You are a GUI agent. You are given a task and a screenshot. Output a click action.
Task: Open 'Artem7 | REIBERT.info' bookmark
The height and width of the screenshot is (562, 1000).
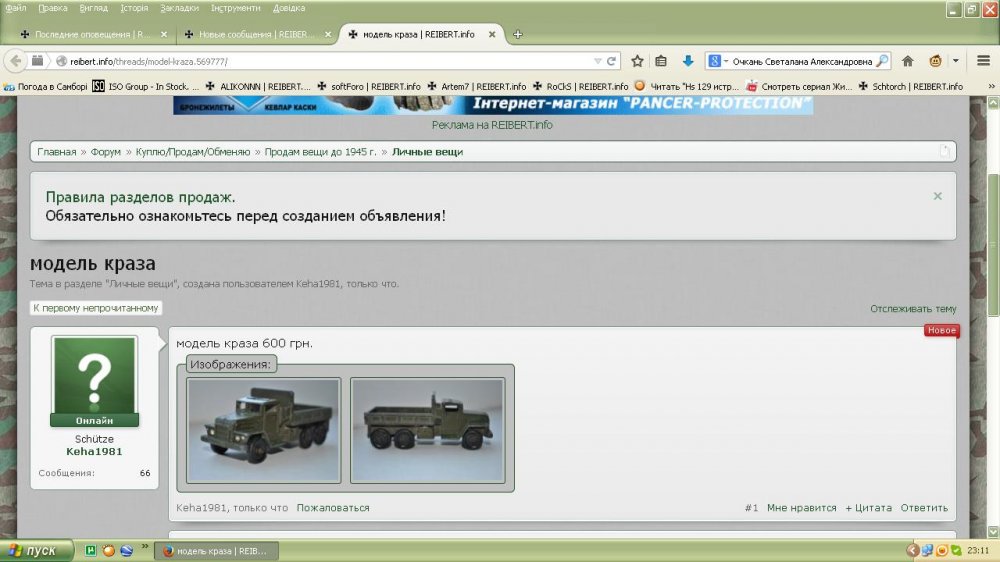(476, 86)
